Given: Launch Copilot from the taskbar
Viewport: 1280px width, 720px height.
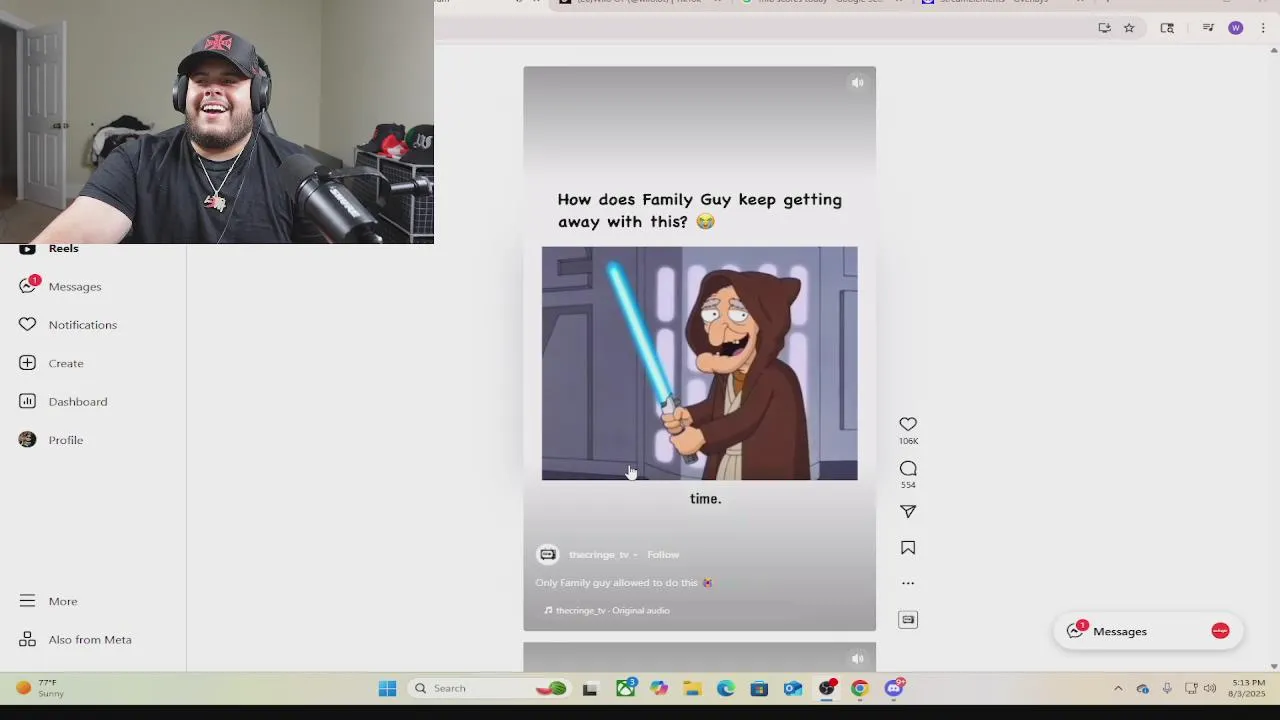Looking at the screenshot, I should click(x=659, y=688).
